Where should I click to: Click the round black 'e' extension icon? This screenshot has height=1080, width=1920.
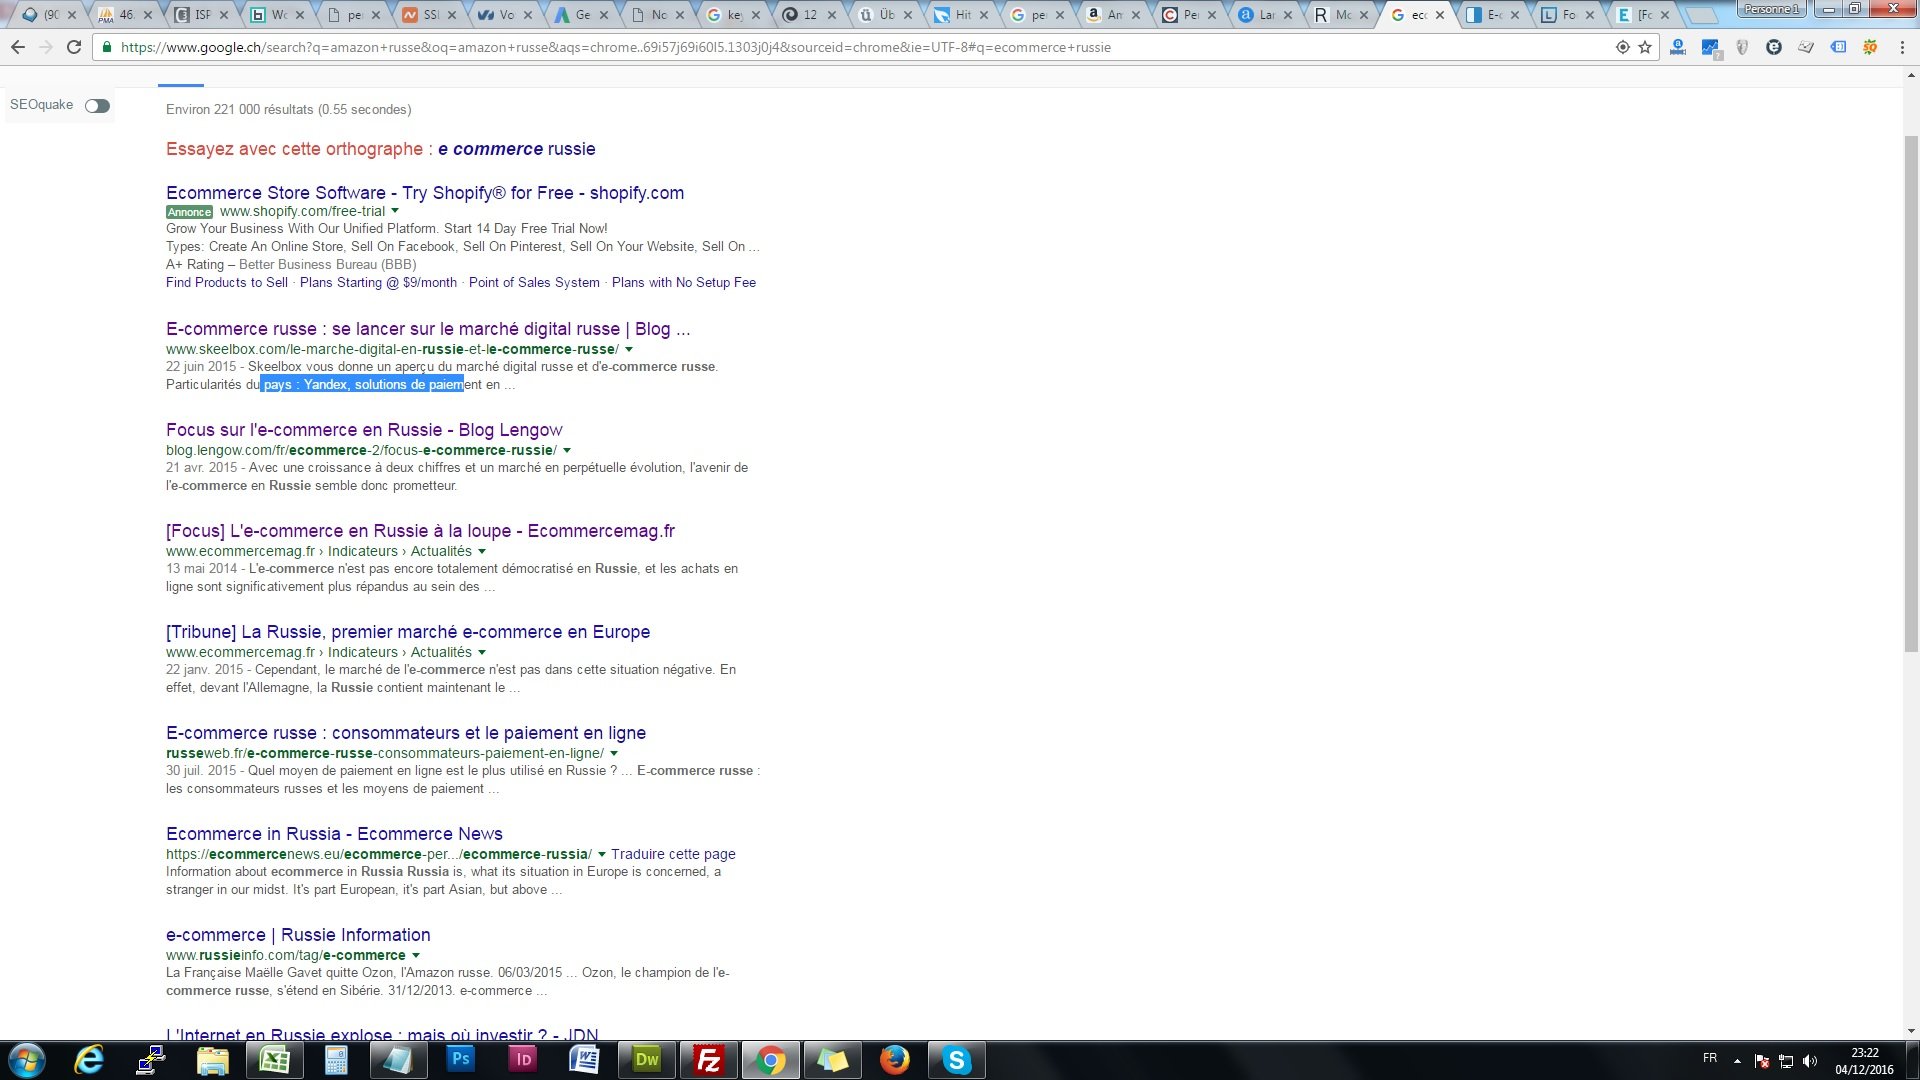pos(1774,47)
